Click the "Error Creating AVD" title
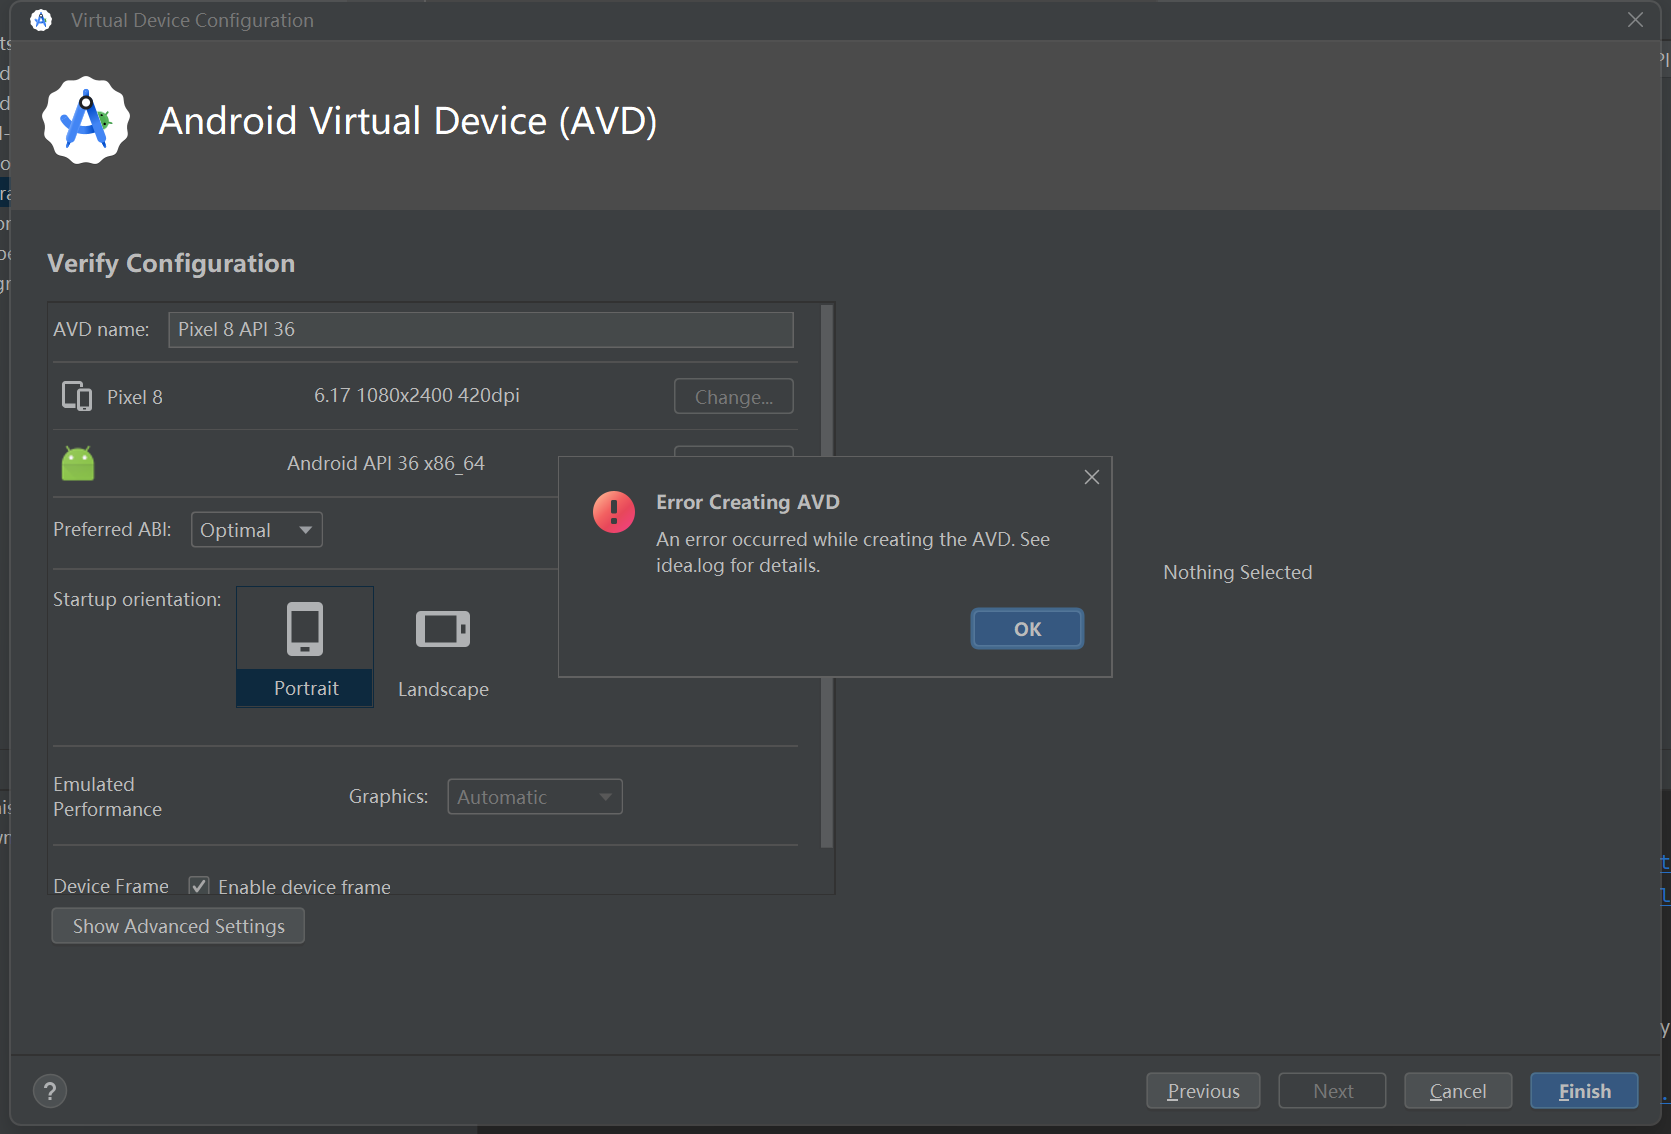Image resolution: width=1671 pixels, height=1134 pixels. (748, 502)
